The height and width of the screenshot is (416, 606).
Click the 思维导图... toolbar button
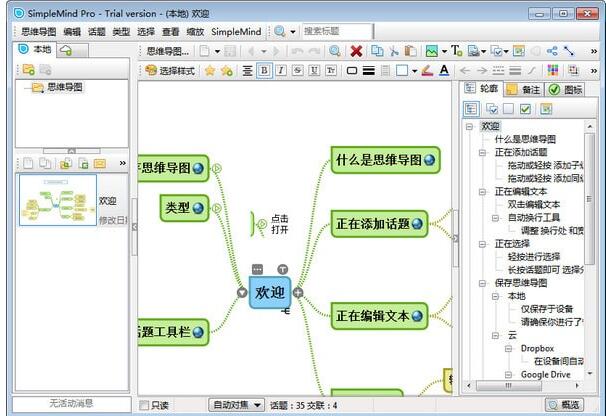click(168, 51)
